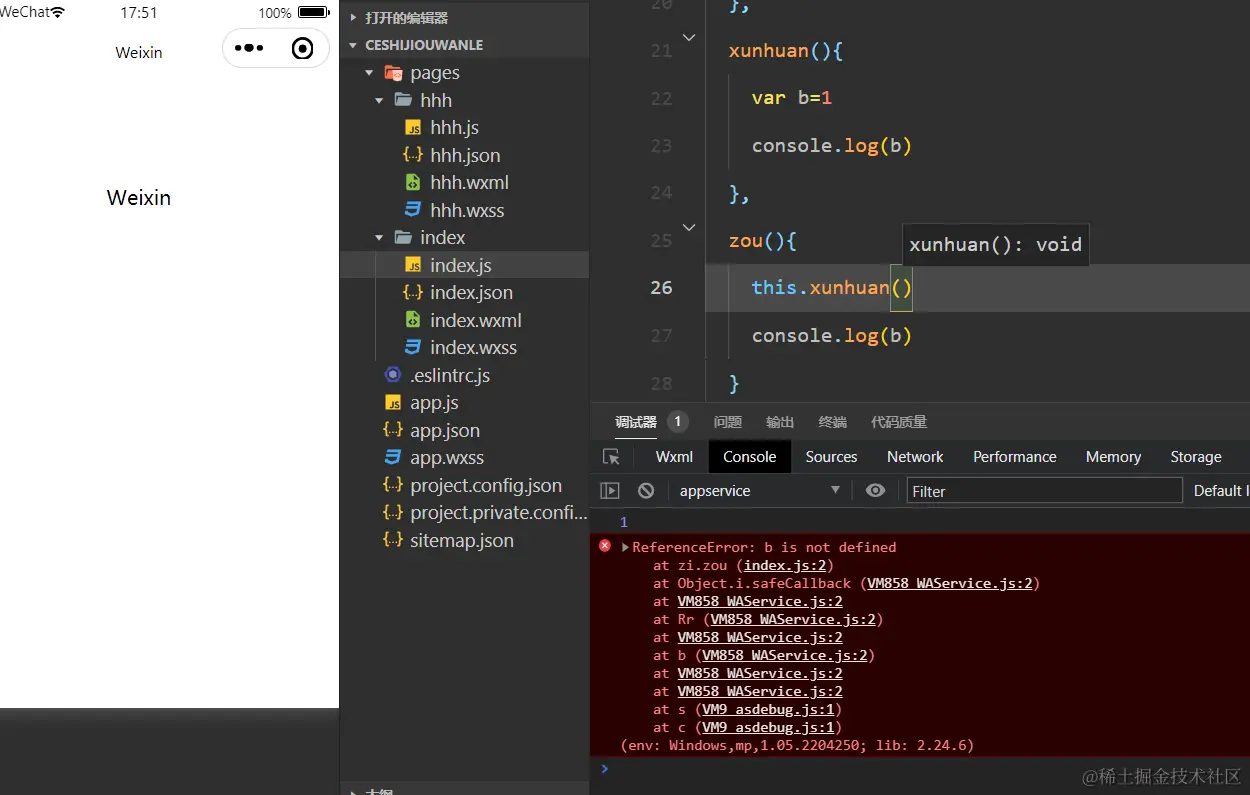Collapse the index folder chevron
The image size is (1250, 795).
click(379, 238)
